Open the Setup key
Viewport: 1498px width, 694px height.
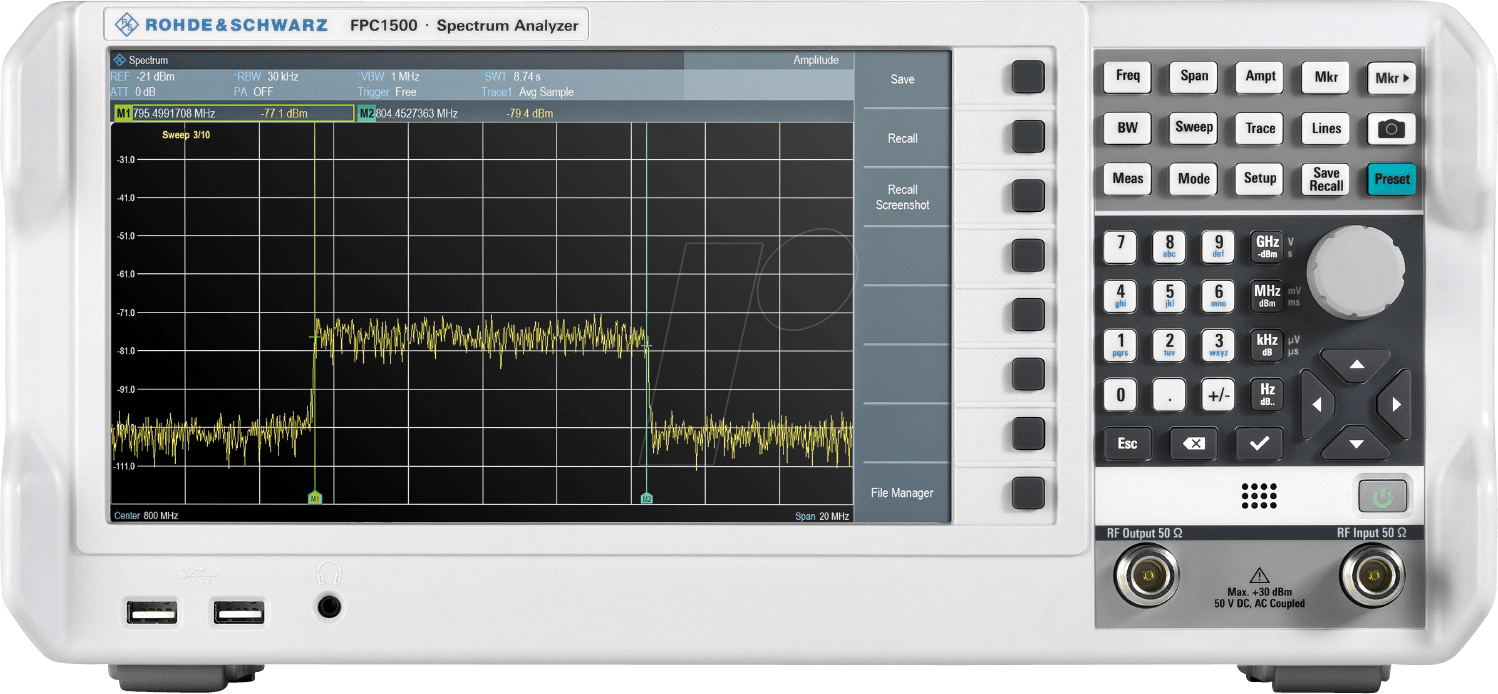(x=1260, y=179)
